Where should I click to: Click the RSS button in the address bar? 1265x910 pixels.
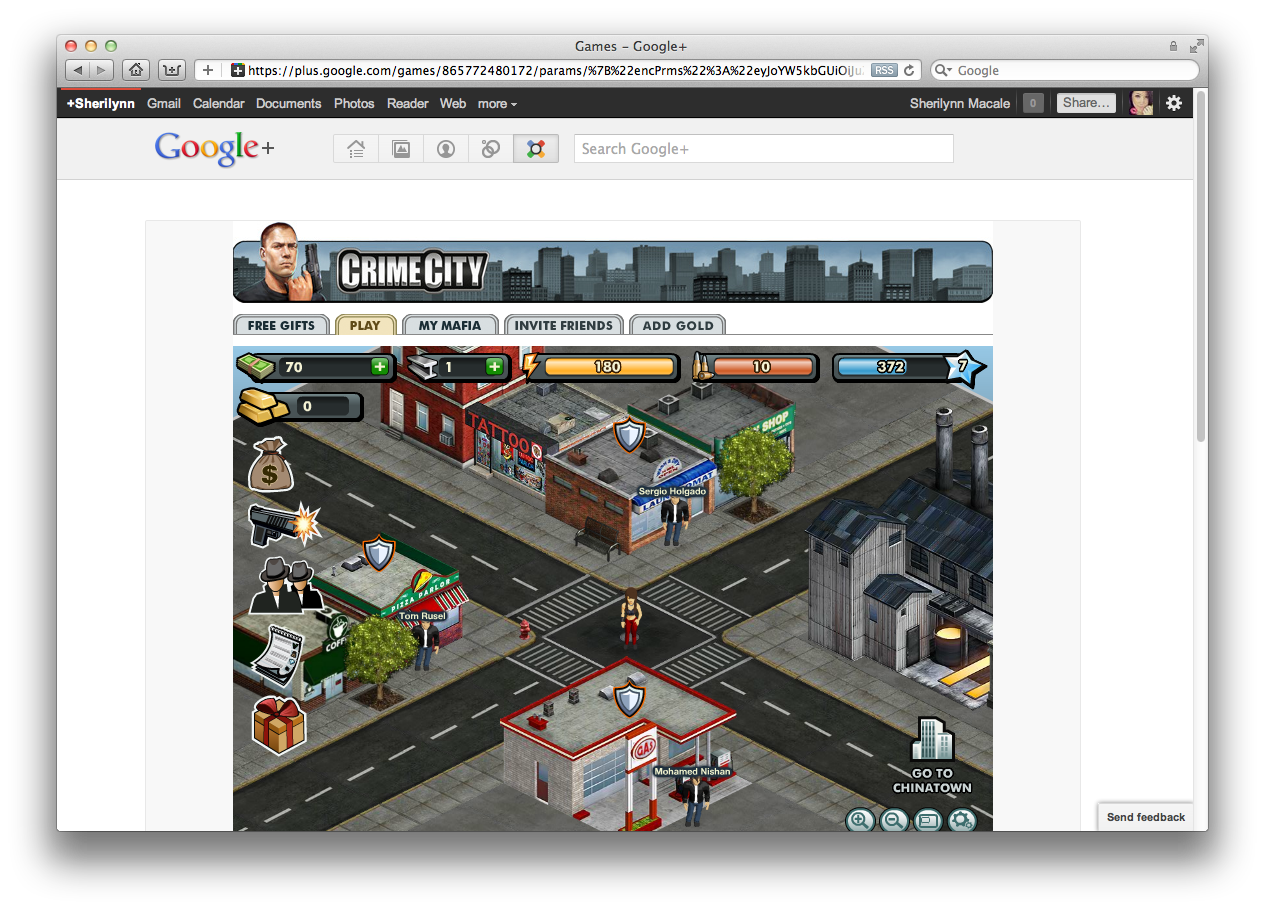click(884, 70)
